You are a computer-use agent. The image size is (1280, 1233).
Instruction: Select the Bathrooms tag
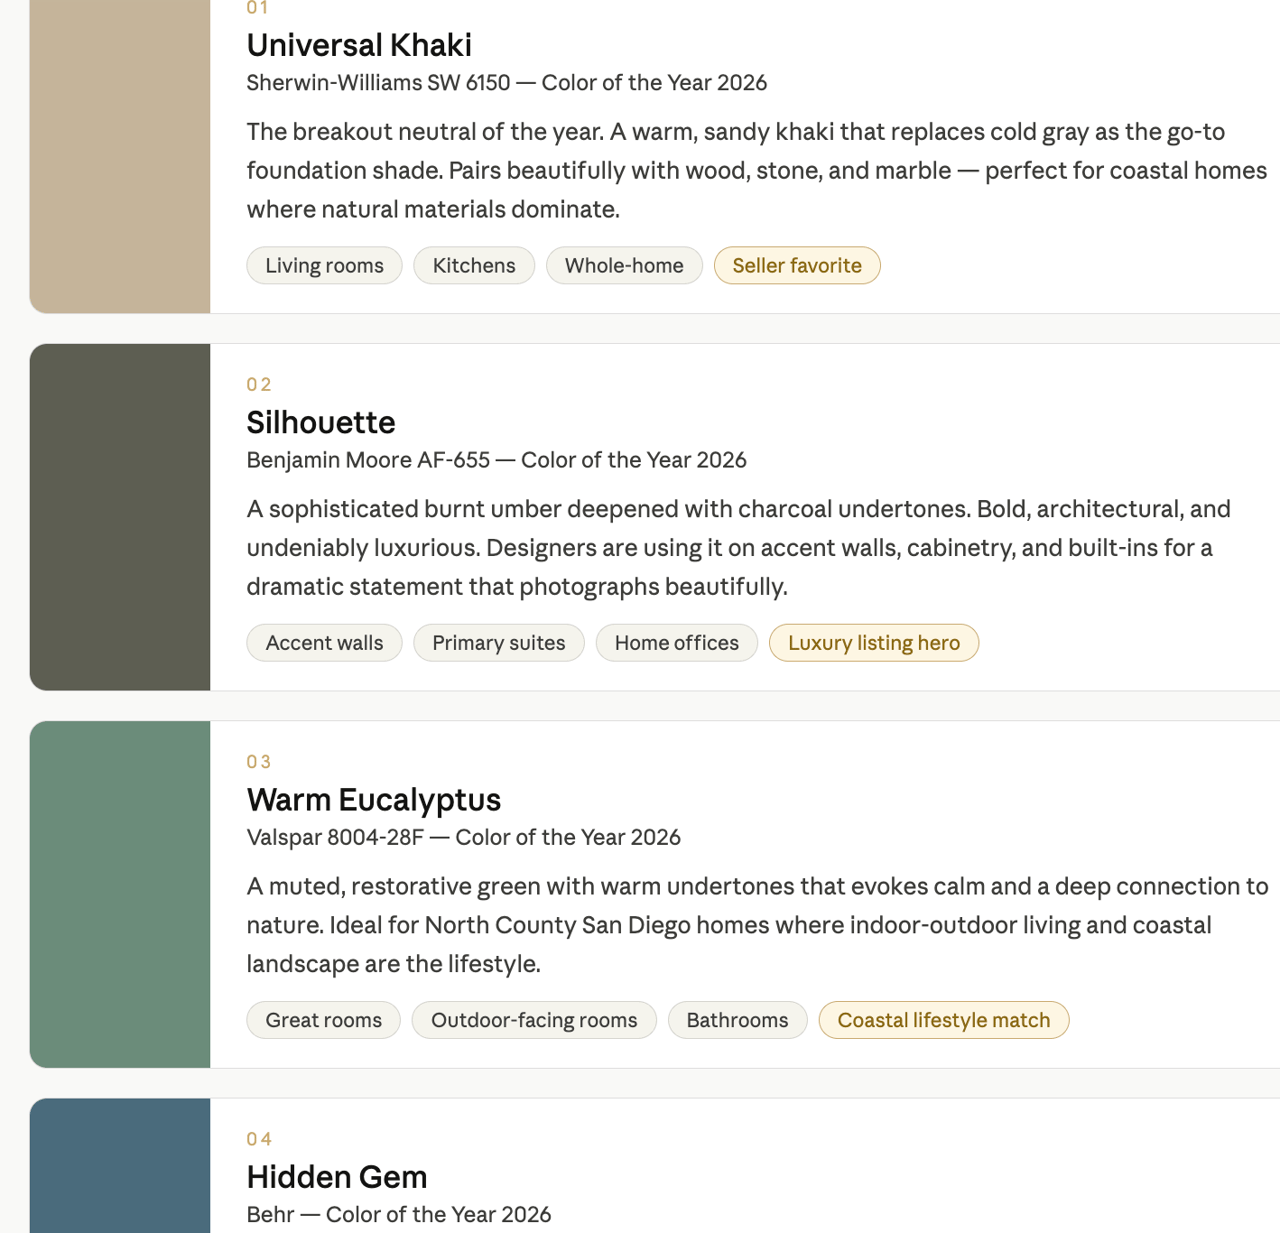tap(737, 1019)
